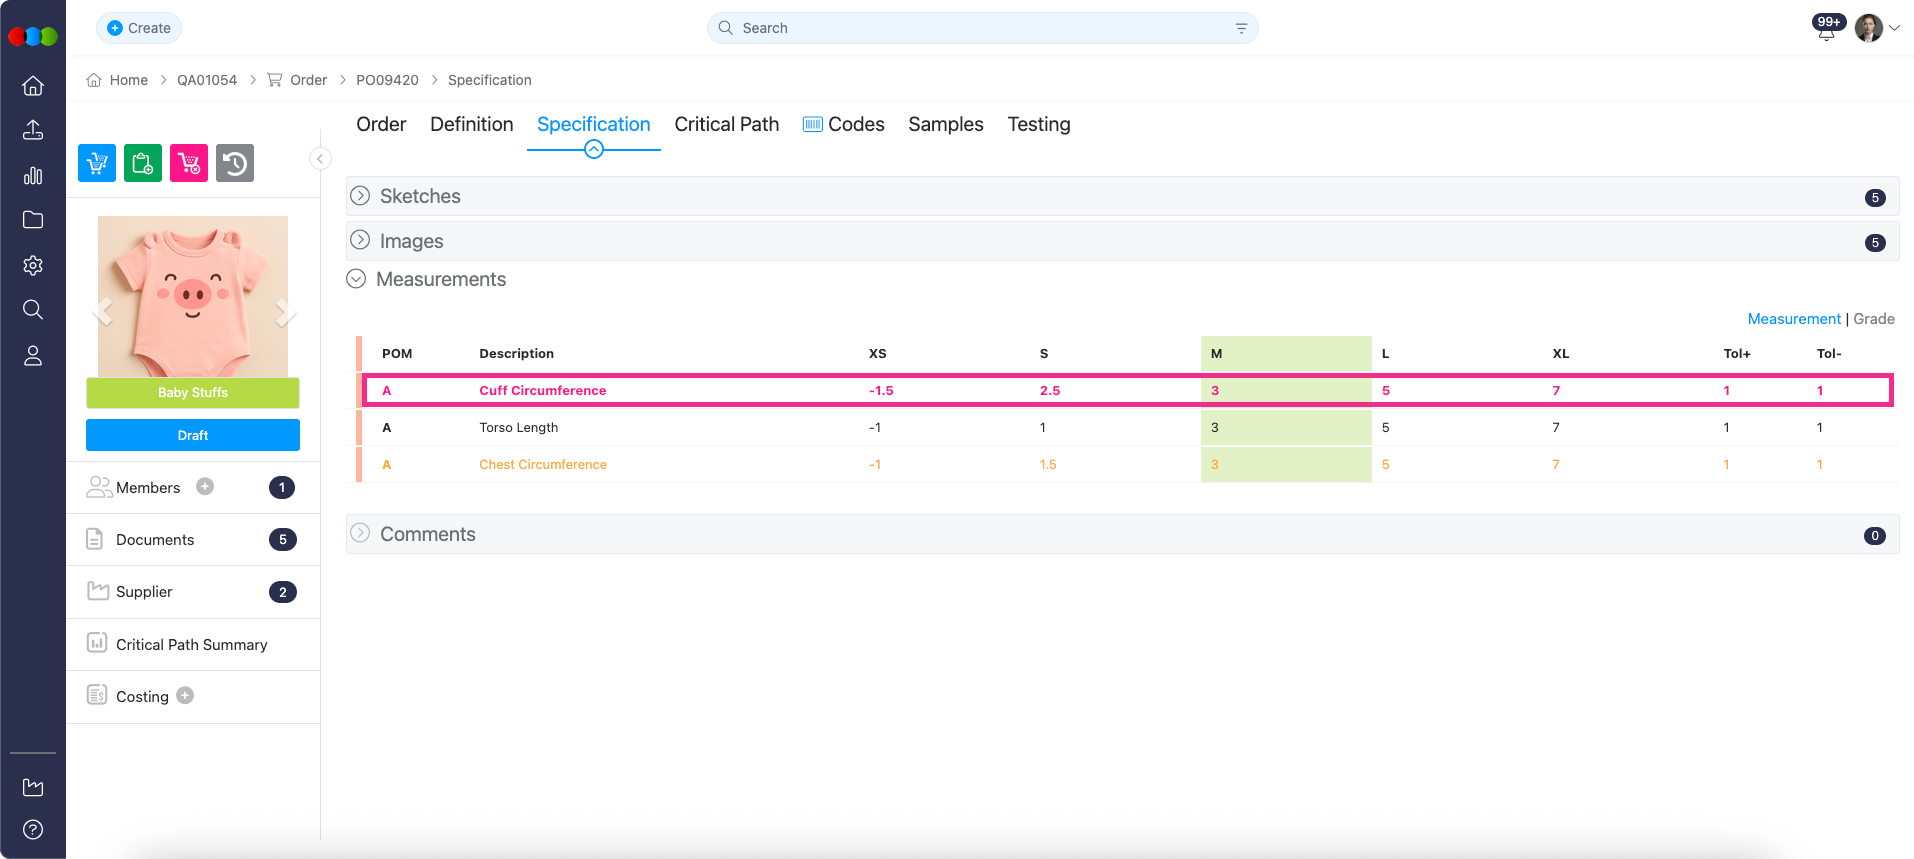Screen dimensions: 1914x859
Task: Collapse the Measurements section
Action: [x=356, y=279]
